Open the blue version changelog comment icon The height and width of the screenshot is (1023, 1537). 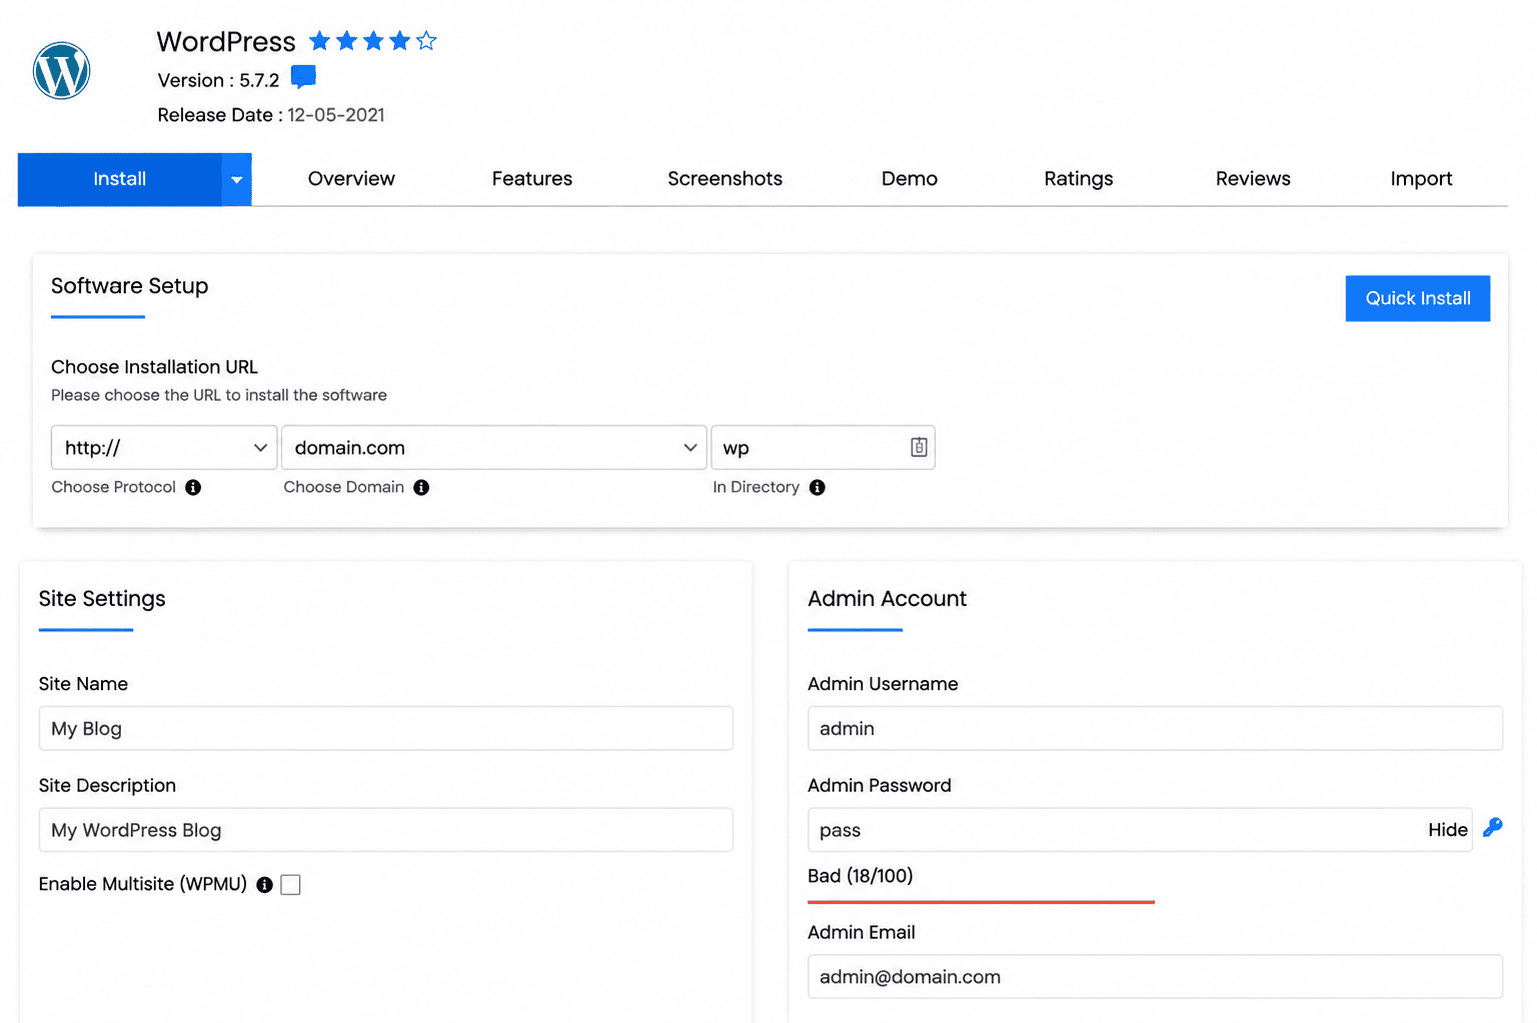[x=303, y=77]
